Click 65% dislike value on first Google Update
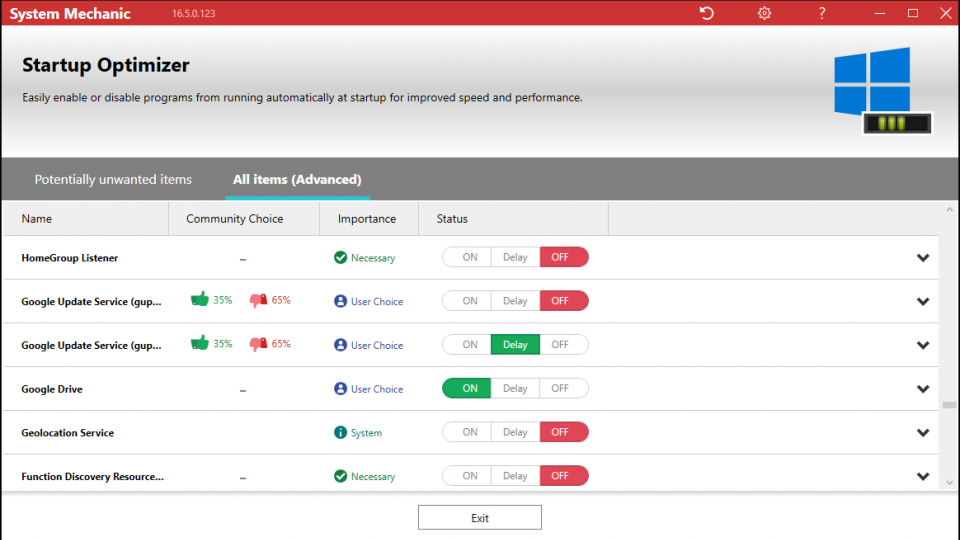960x540 pixels. [x=281, y=300]
